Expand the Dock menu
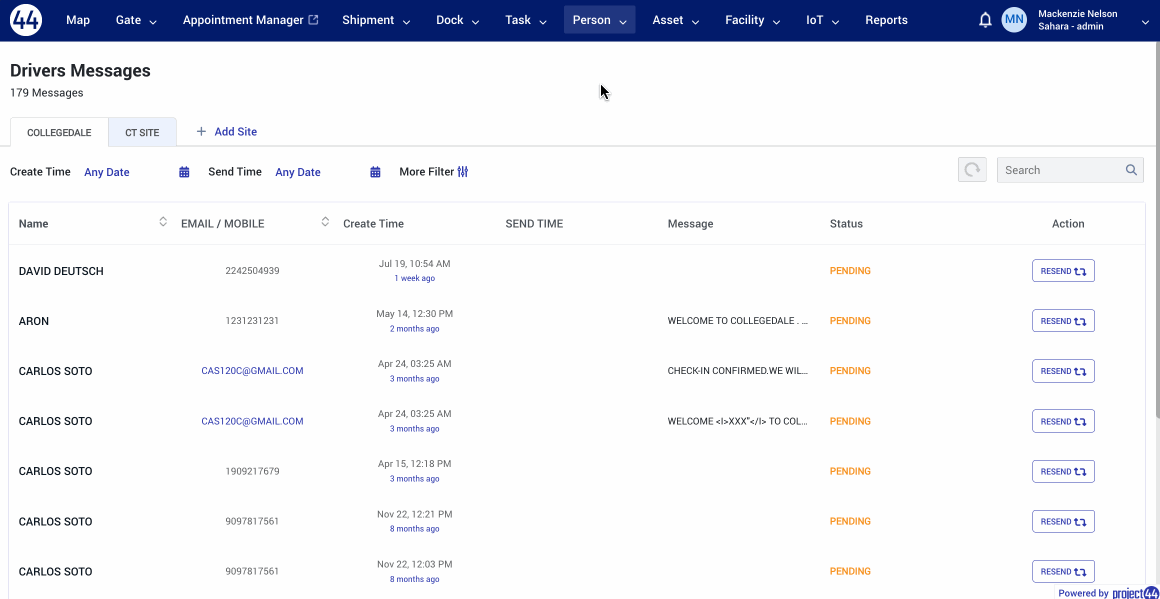The width and height of the screenshot is (1160, 599). tap(457, 20)
